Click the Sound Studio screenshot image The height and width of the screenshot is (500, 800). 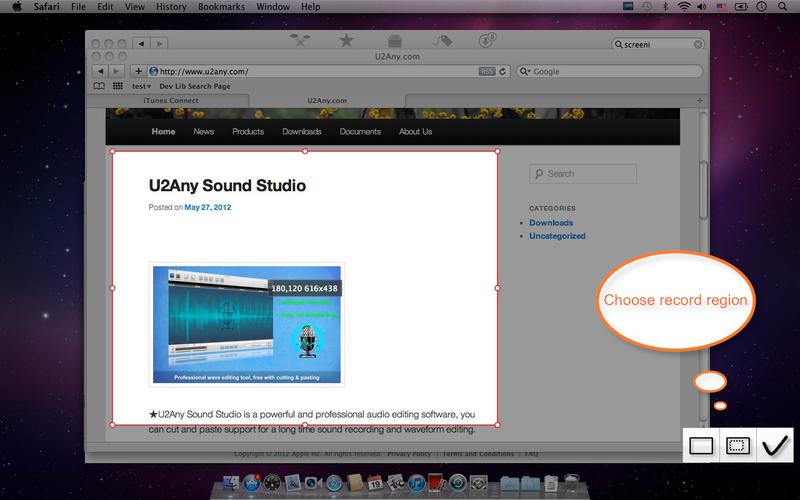point(246,324)
